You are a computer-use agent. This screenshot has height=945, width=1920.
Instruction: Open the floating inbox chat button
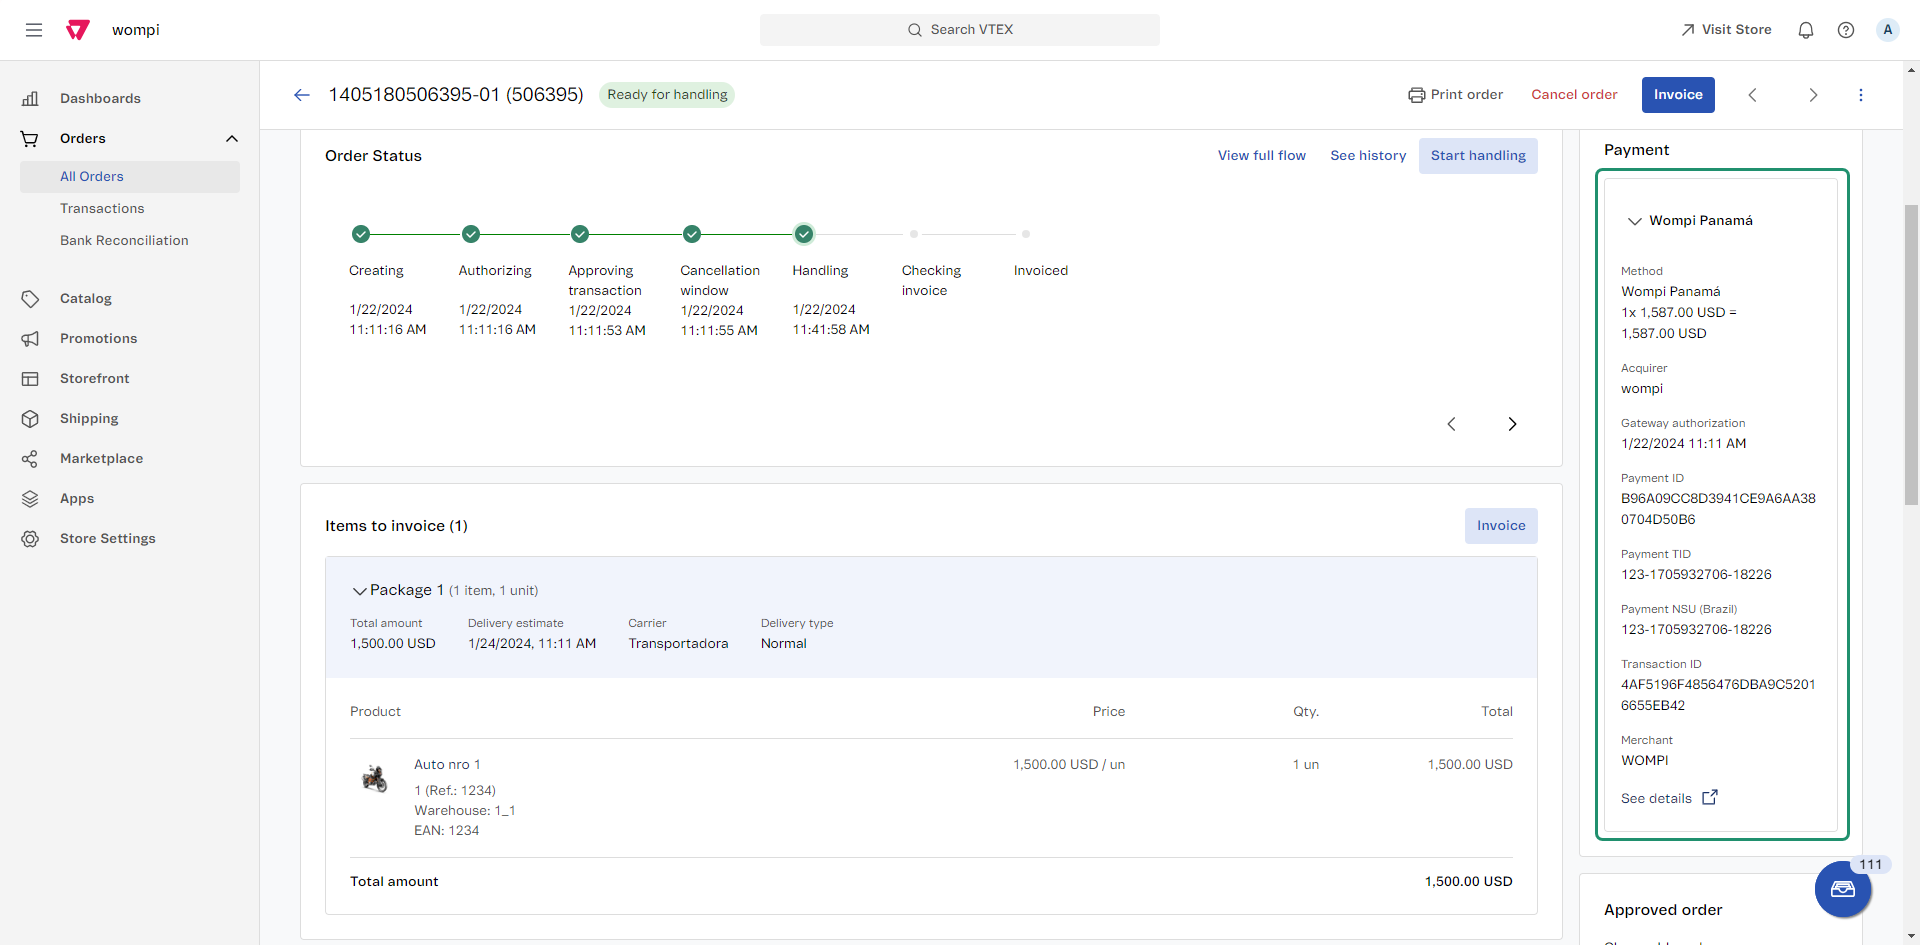point(1842,889)
